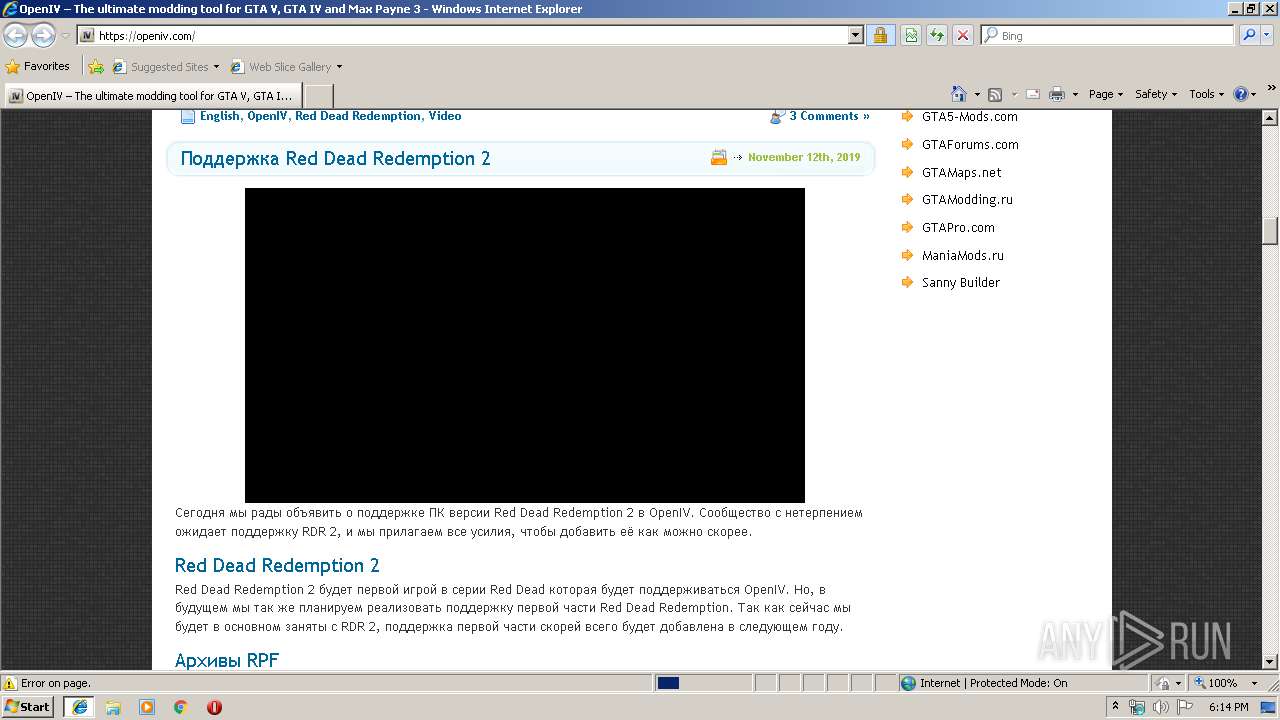Expand the Print options dropdown arrow
This screenshot has width=1280, height=720.
1075,94
